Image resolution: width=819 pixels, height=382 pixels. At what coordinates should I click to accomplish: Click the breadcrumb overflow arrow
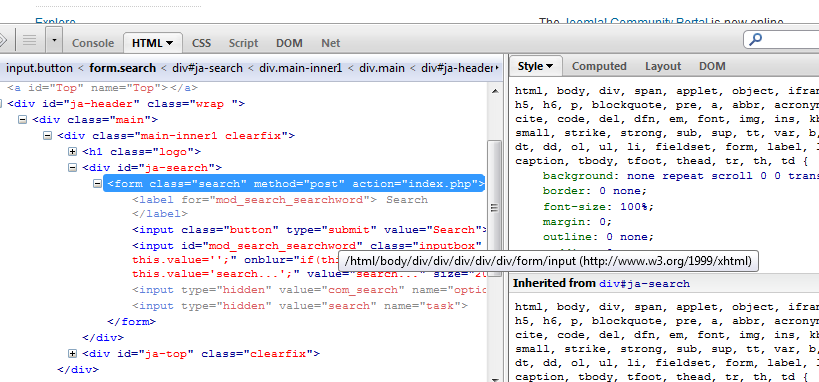coord(496,68)
